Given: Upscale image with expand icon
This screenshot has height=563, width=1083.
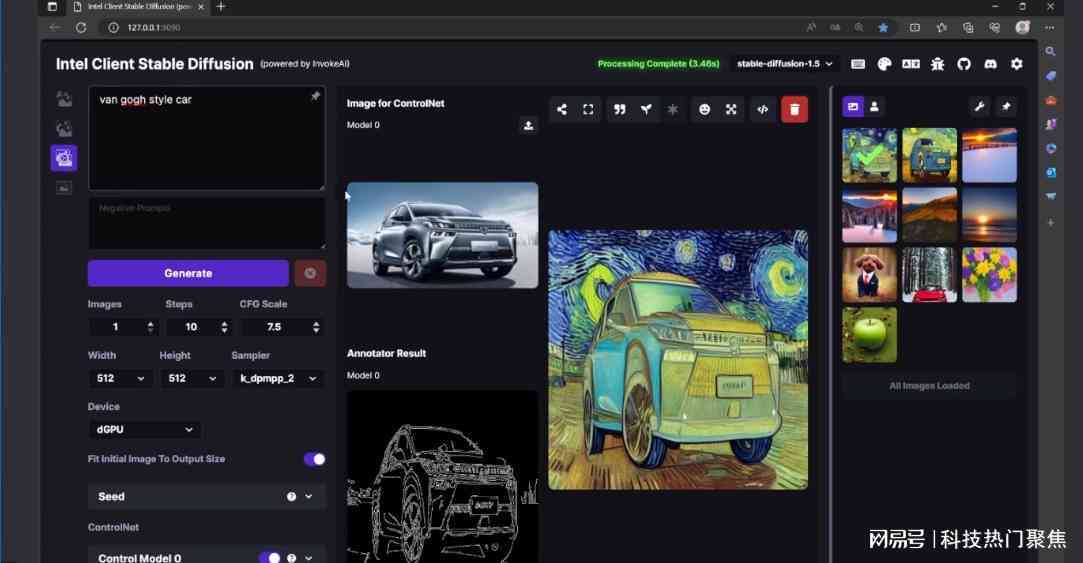Looking at the screenshot, I should [731, 109].
